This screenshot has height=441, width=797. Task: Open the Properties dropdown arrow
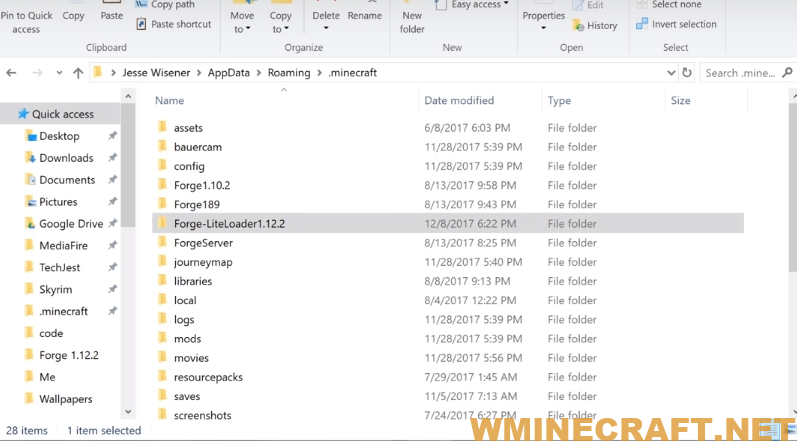click(x=543, y=28)
